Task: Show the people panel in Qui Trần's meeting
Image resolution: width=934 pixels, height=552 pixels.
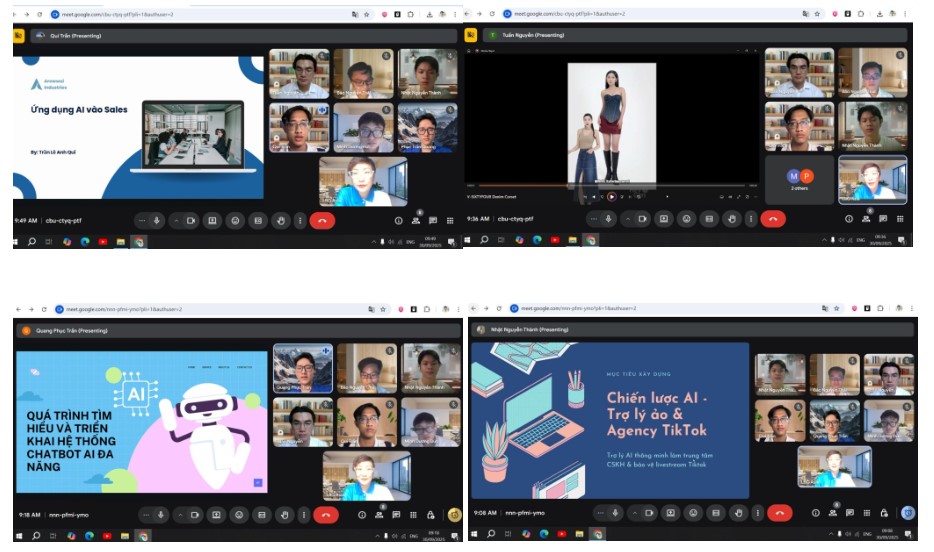Action: click(415, 220)
